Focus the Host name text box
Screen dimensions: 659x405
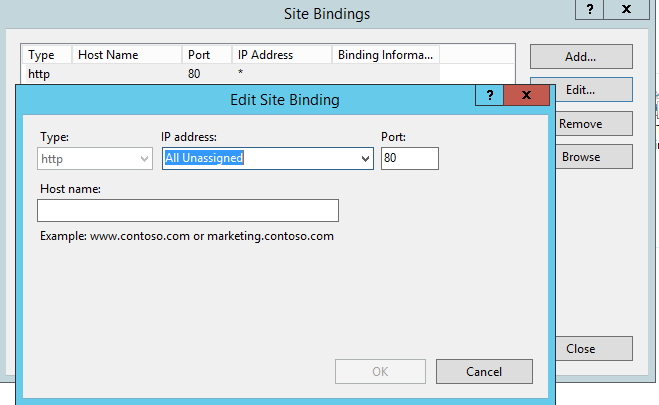point(187,210)
